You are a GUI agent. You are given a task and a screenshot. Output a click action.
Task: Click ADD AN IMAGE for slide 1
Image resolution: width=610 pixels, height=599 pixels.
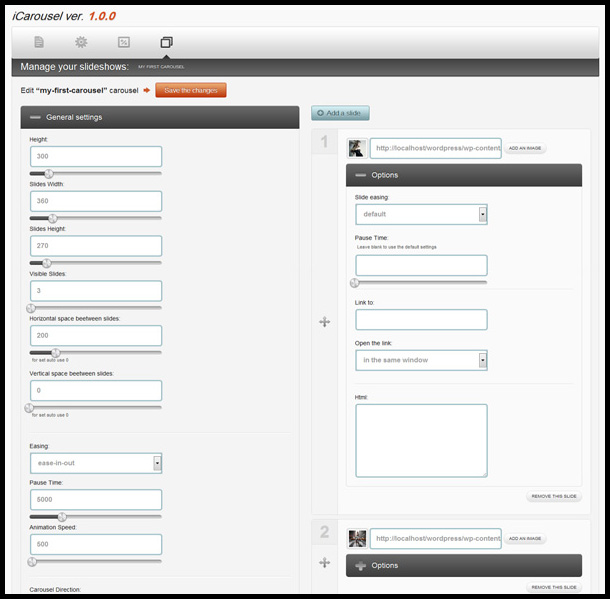[525, 148]
